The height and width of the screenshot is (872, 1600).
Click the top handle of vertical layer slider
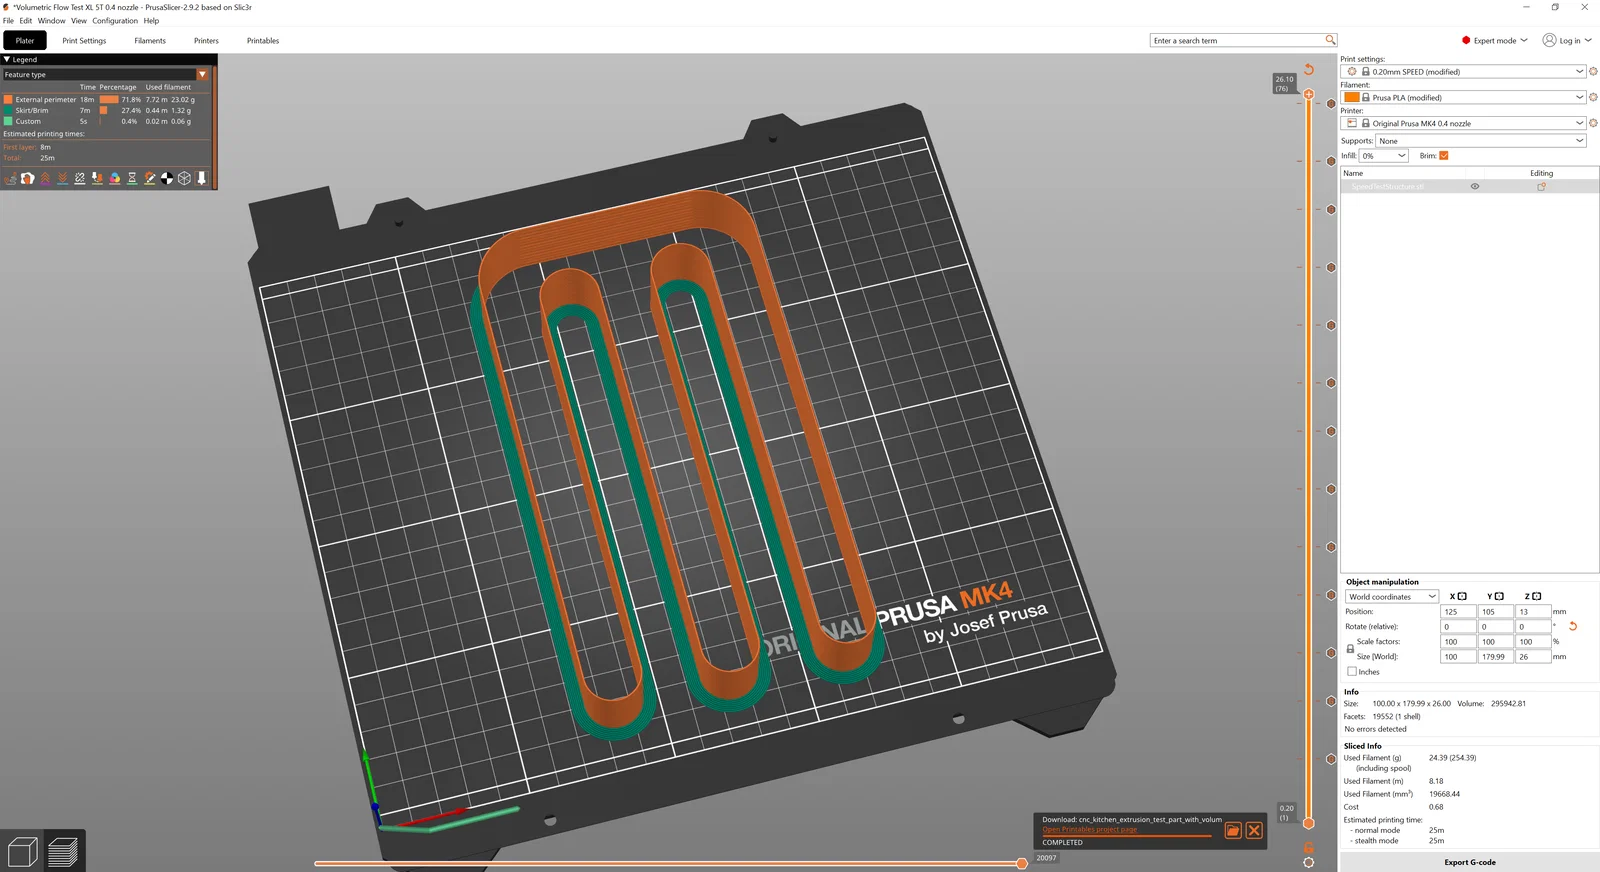pyautogui.click(x=1308, y=94)
